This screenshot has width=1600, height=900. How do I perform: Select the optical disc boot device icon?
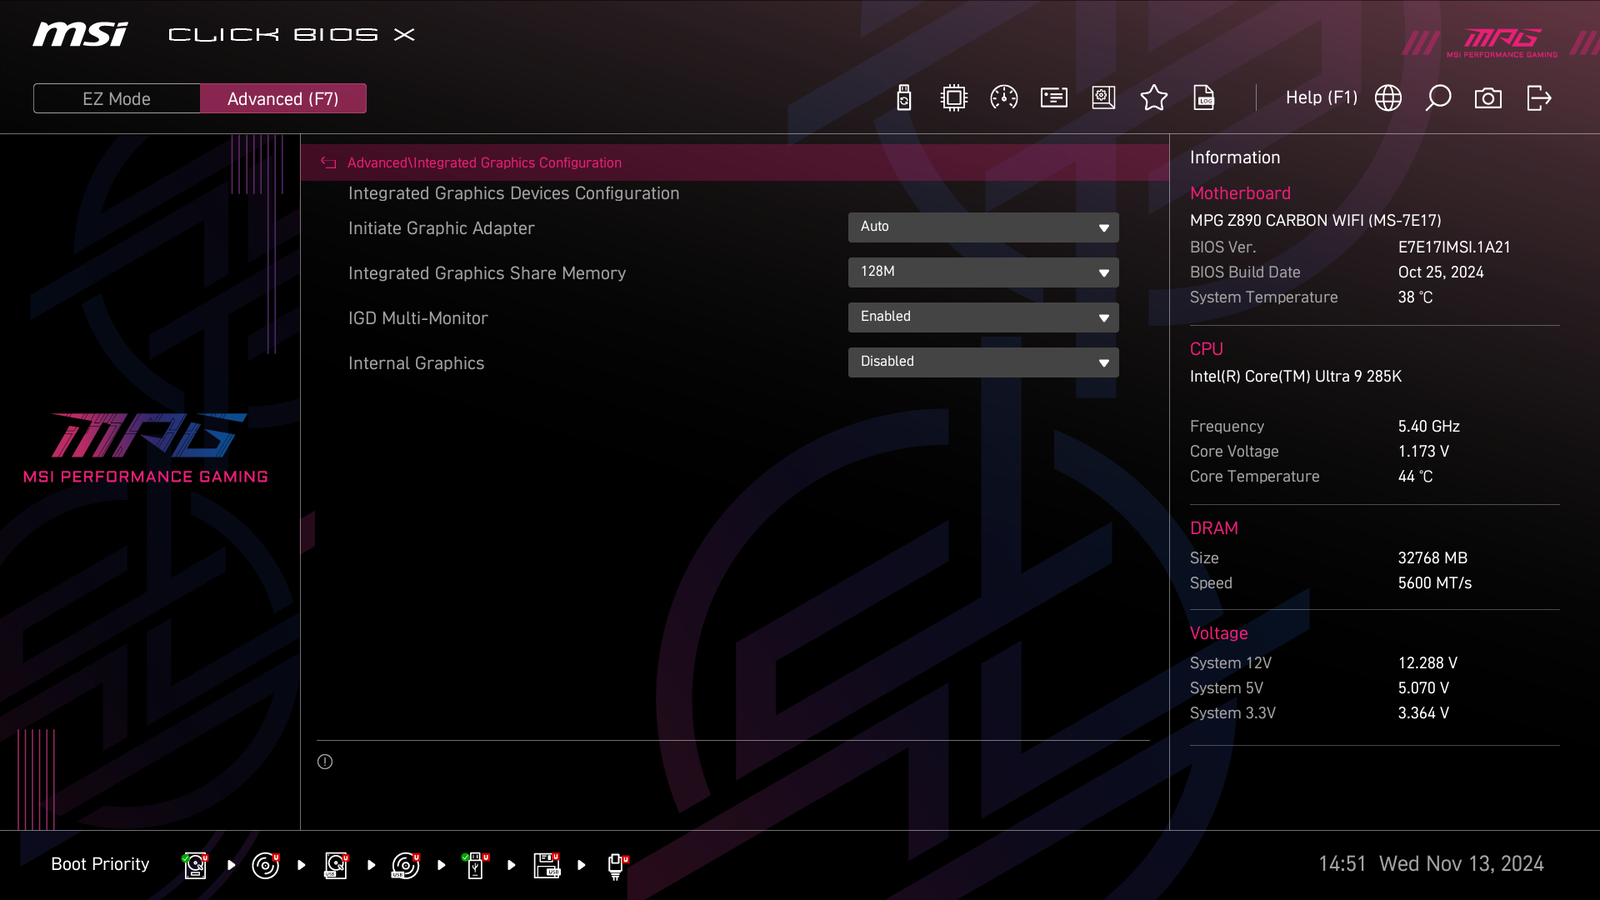pyautogui.click(x=265, y=865)
